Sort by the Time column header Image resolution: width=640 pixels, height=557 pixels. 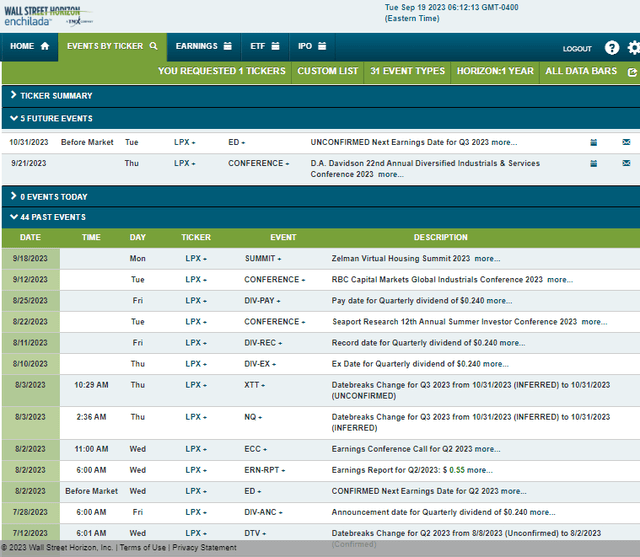pos(91,237)
